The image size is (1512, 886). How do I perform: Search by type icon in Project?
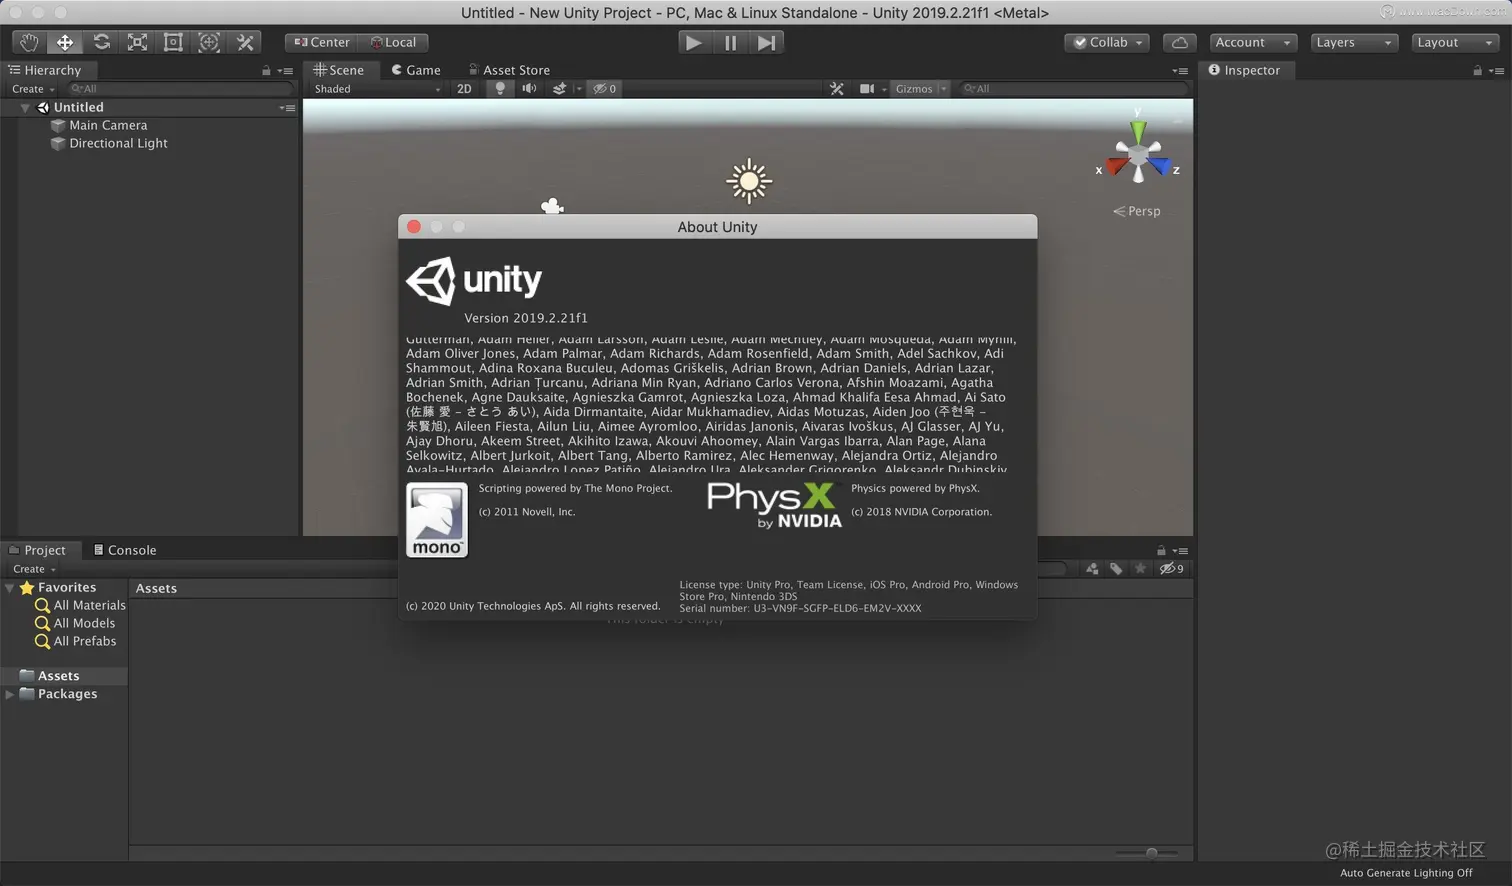[1092, 569]
